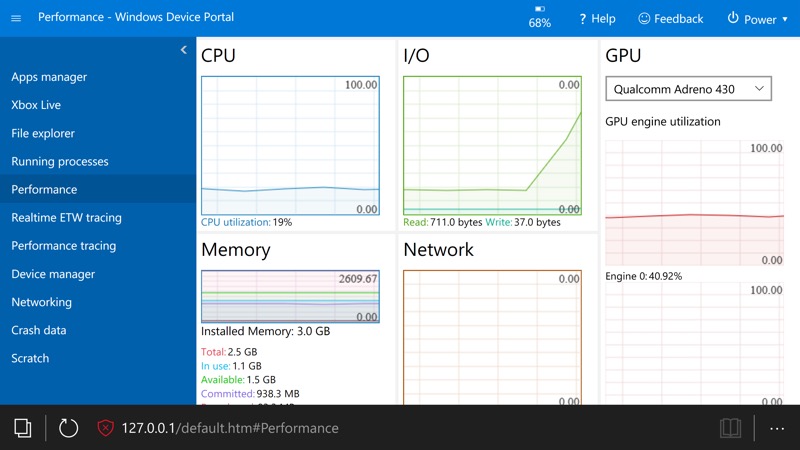This screenshot has width=800, height=450.
Task: Click the red security shield icon
Action: click(106, 428)
